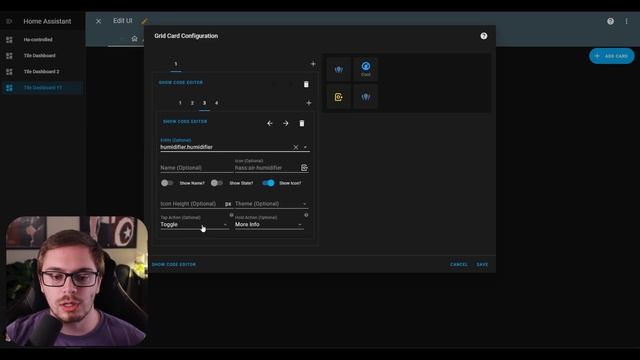Viewport: 640px width, 360px height.
Task: Select outer grid tab 1
Action: click(176, 64)
